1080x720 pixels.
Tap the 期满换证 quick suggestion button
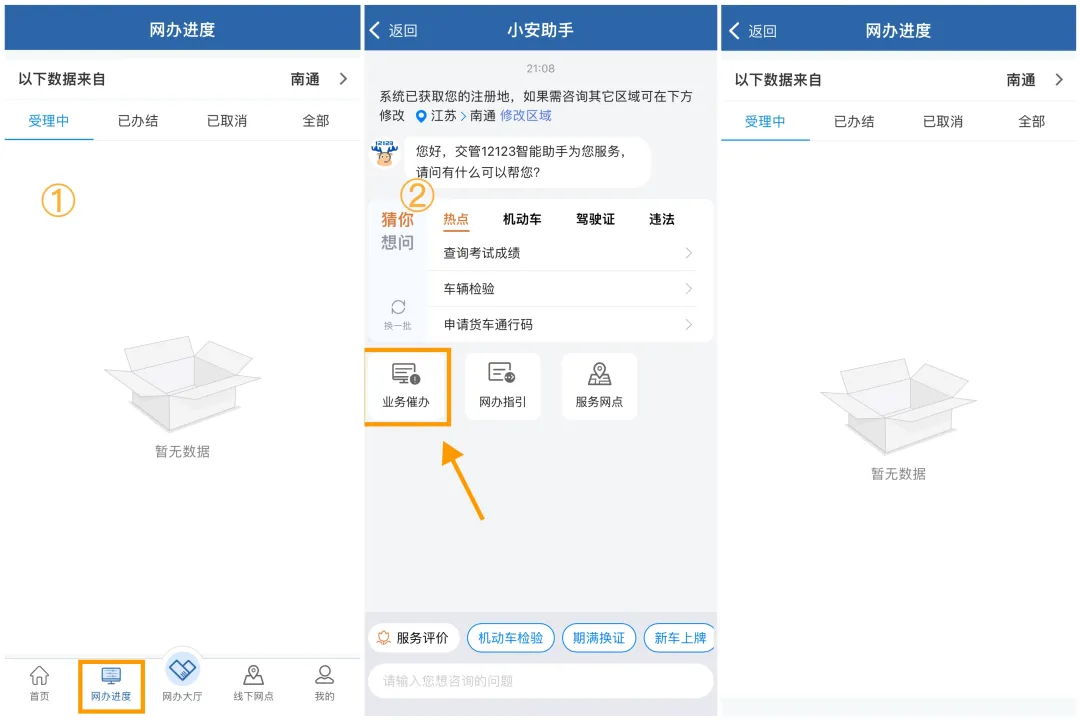pyautogui.click(x=598, y=638)
